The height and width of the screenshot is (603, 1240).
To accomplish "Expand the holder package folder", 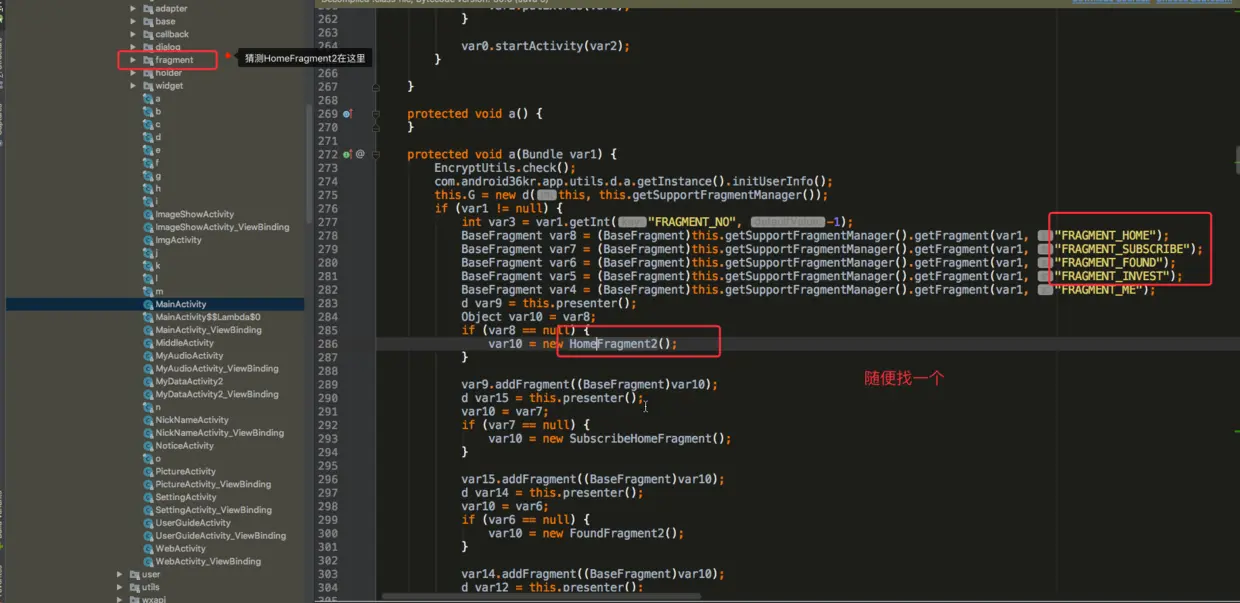I will tap(134, 73).
